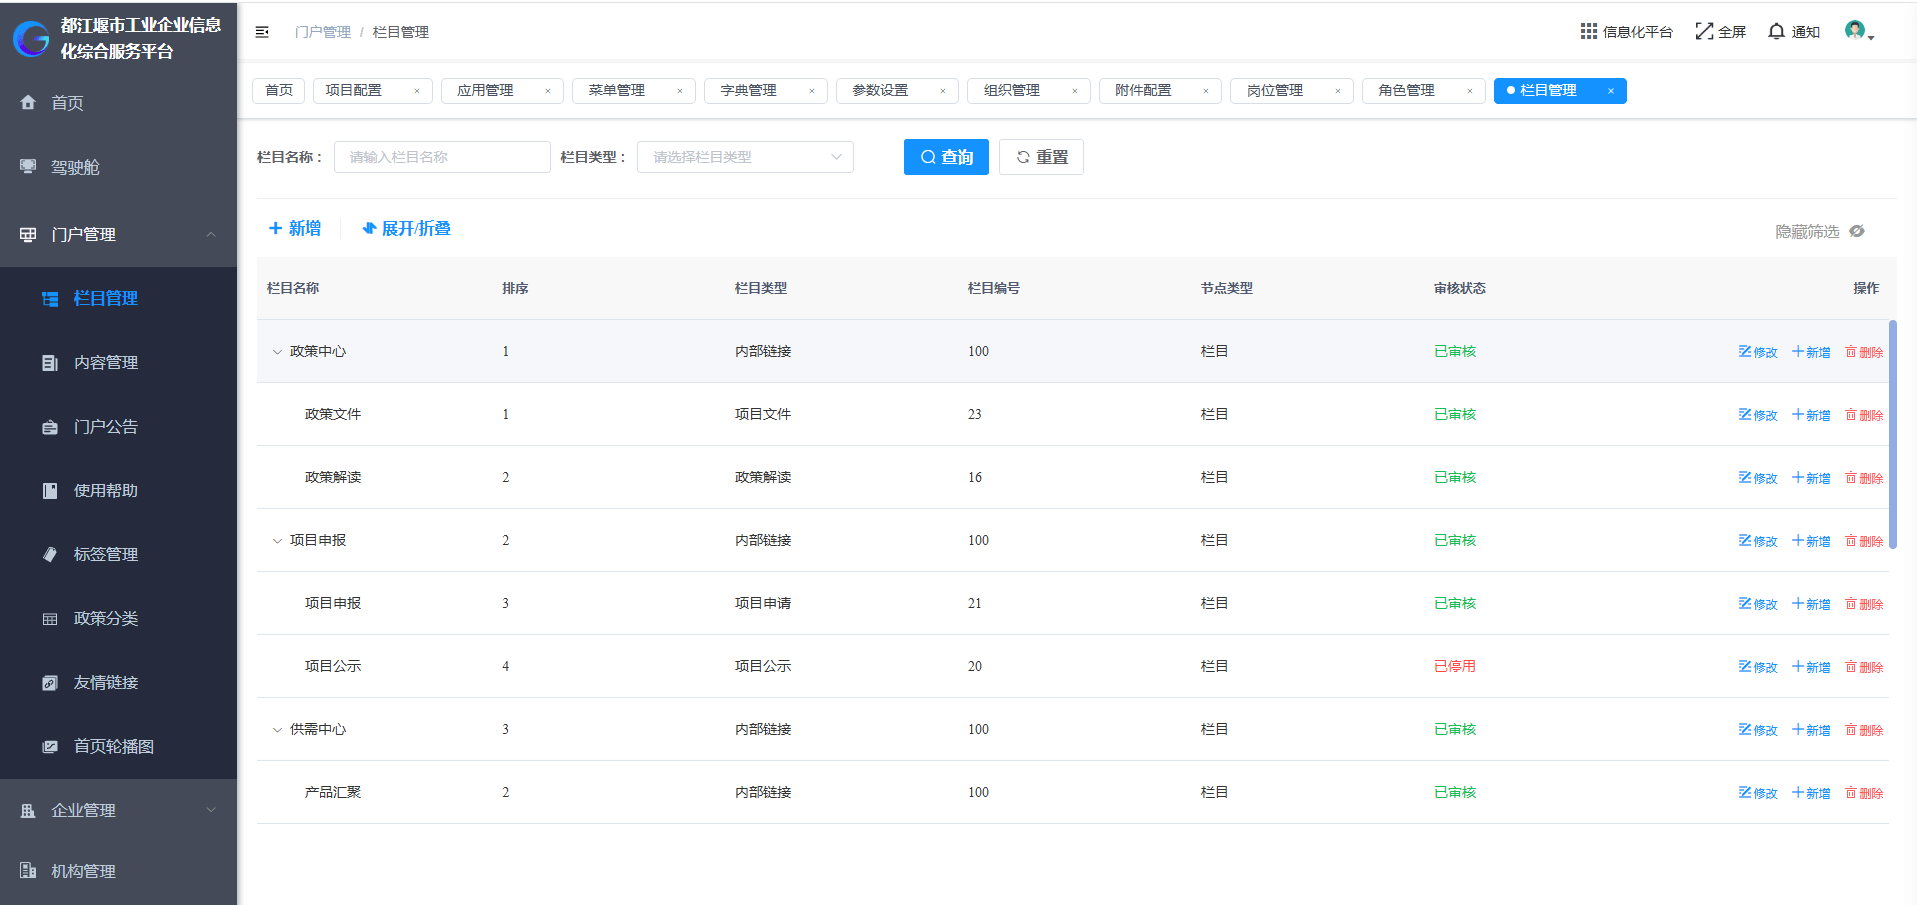Viewport: 1917px width, 905px height.
Task: Collapse the 政策中心 tree row
Action: click(x=277, y=352)
